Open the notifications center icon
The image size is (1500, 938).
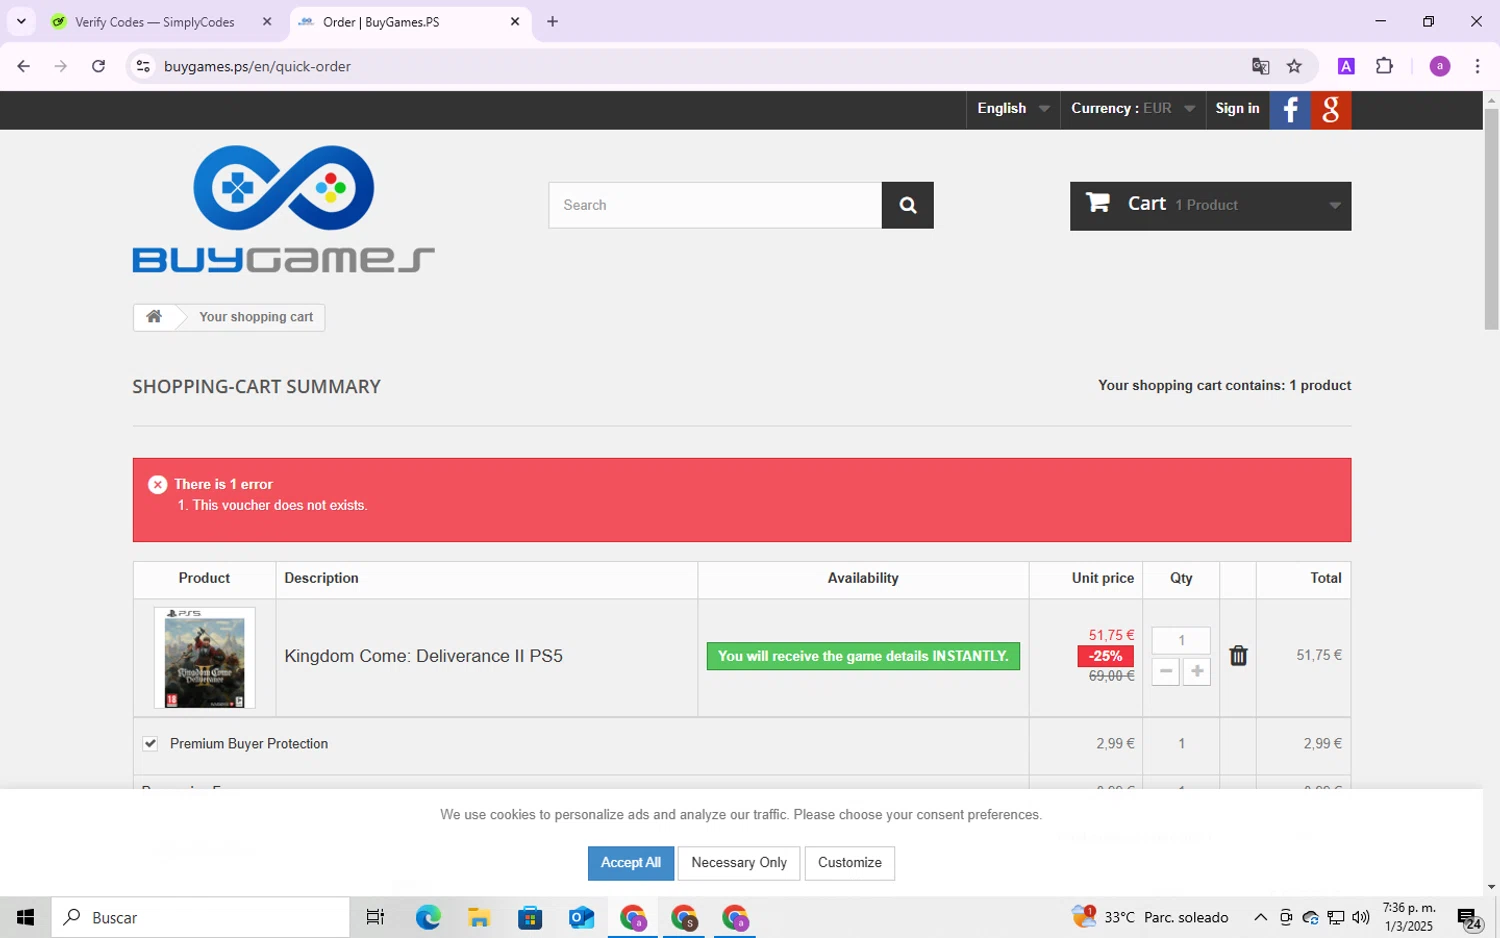click(1468, 917)
